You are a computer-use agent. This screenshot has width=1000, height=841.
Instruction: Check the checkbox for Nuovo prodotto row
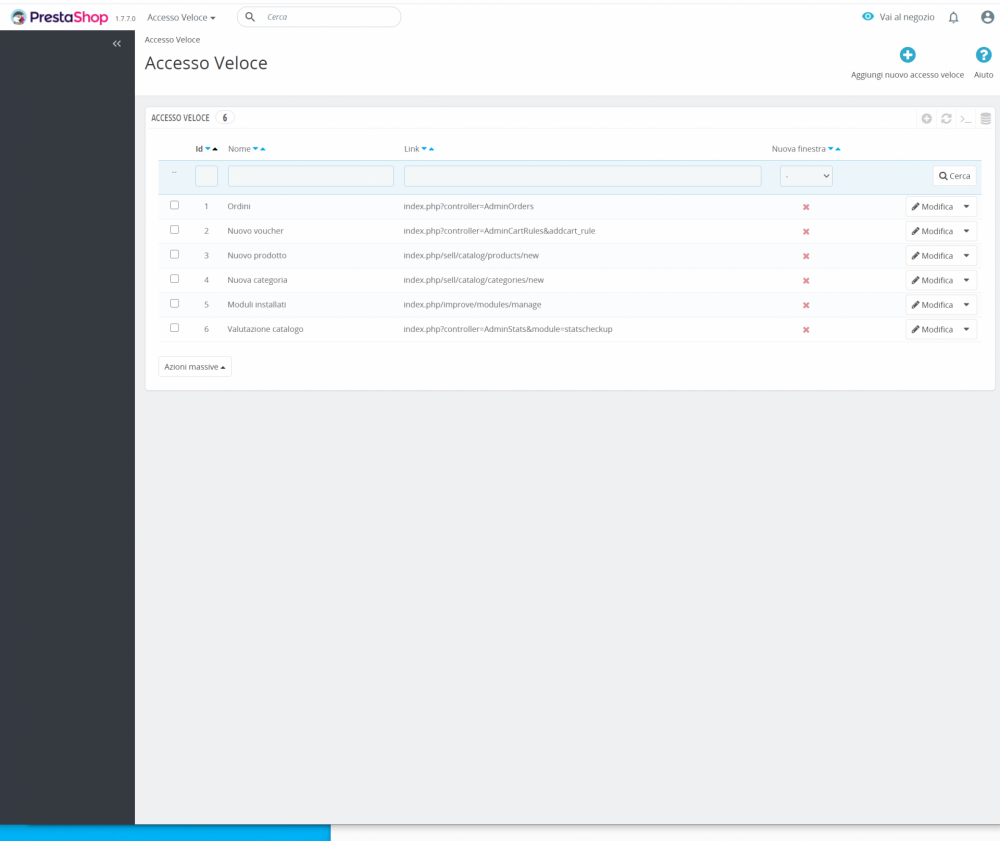(174, 254)
